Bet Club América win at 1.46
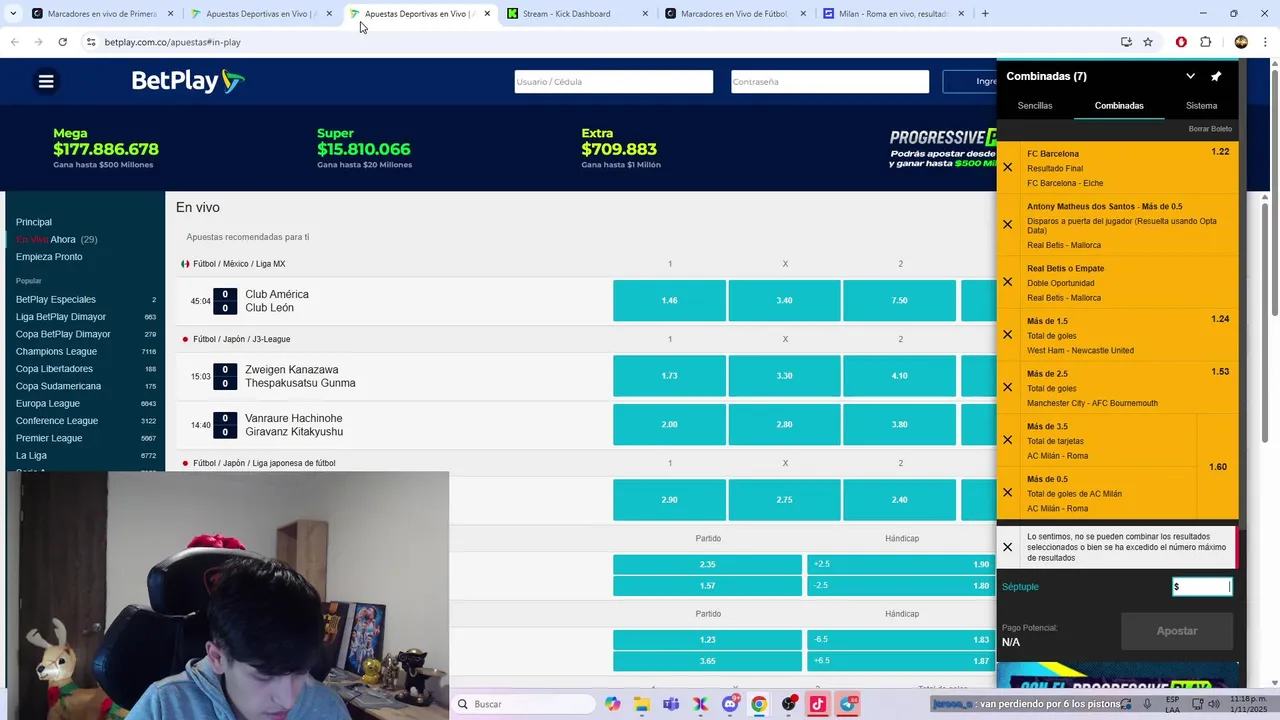The image size is (1280, 720). 669,301
